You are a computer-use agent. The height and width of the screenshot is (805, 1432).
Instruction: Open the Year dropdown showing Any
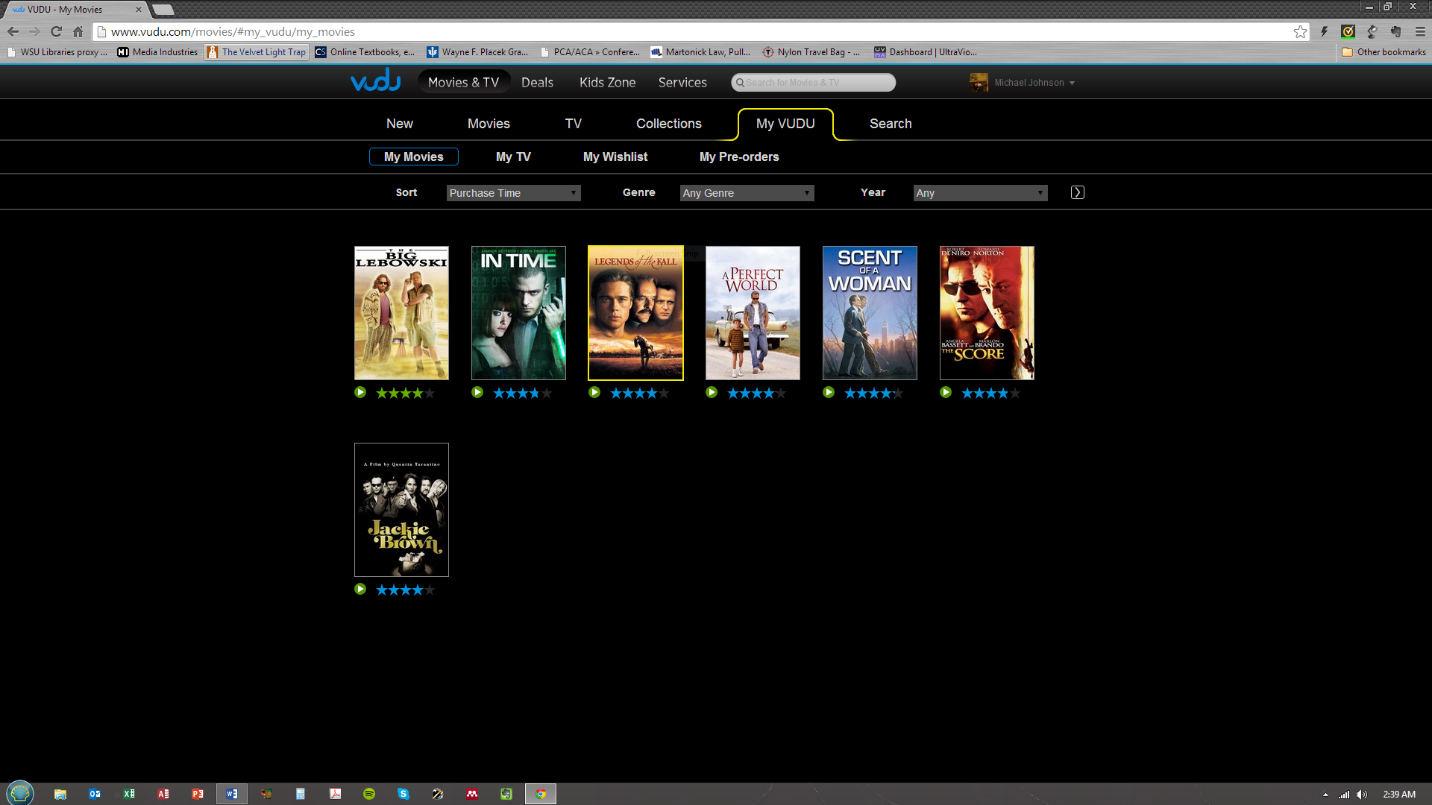(x=981, y=193)
